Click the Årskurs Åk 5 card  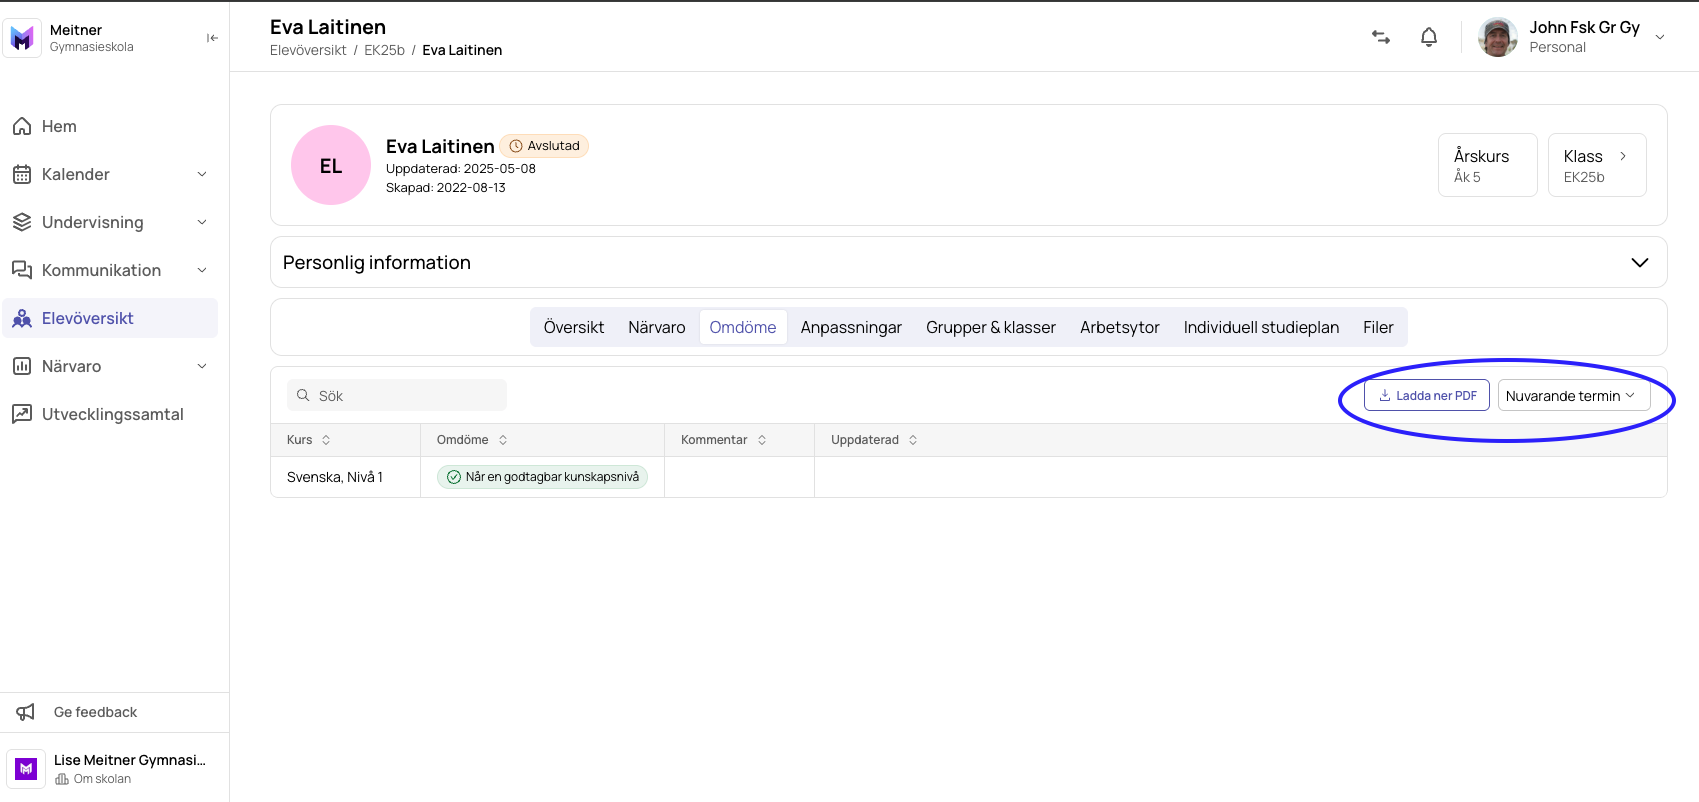pyautogui.click(x=1488, y=165)
